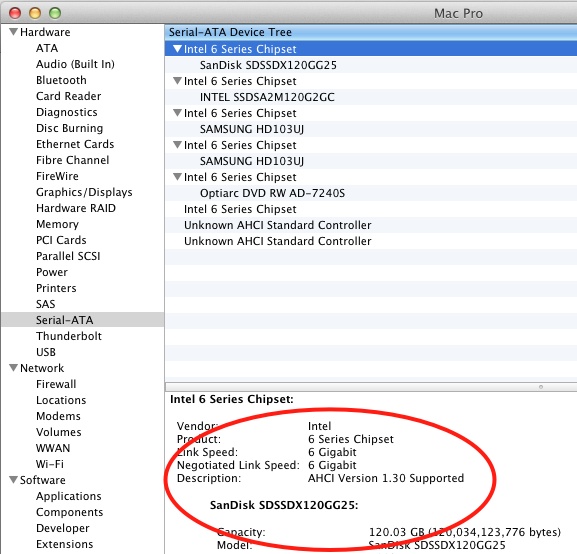Viewport: 577px width, 554px height.
Task: Open Diagnostics in the sidebar
Action: [x=67, y=112]
